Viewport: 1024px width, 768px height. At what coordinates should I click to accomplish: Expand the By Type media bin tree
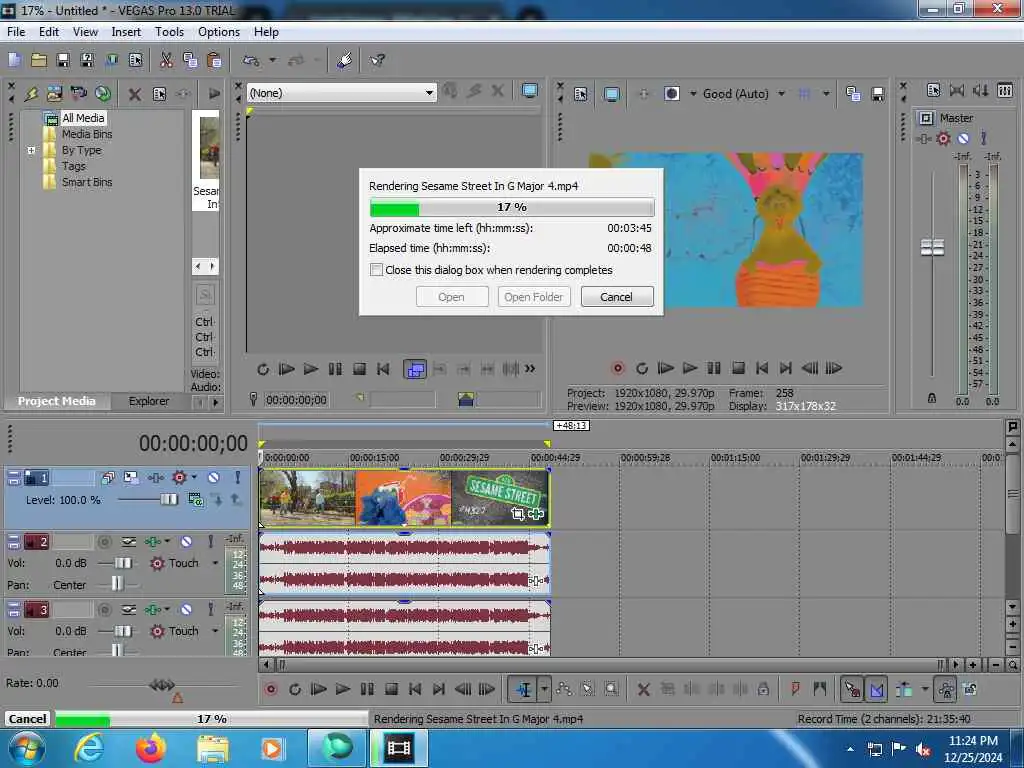(x=31, y=150)
